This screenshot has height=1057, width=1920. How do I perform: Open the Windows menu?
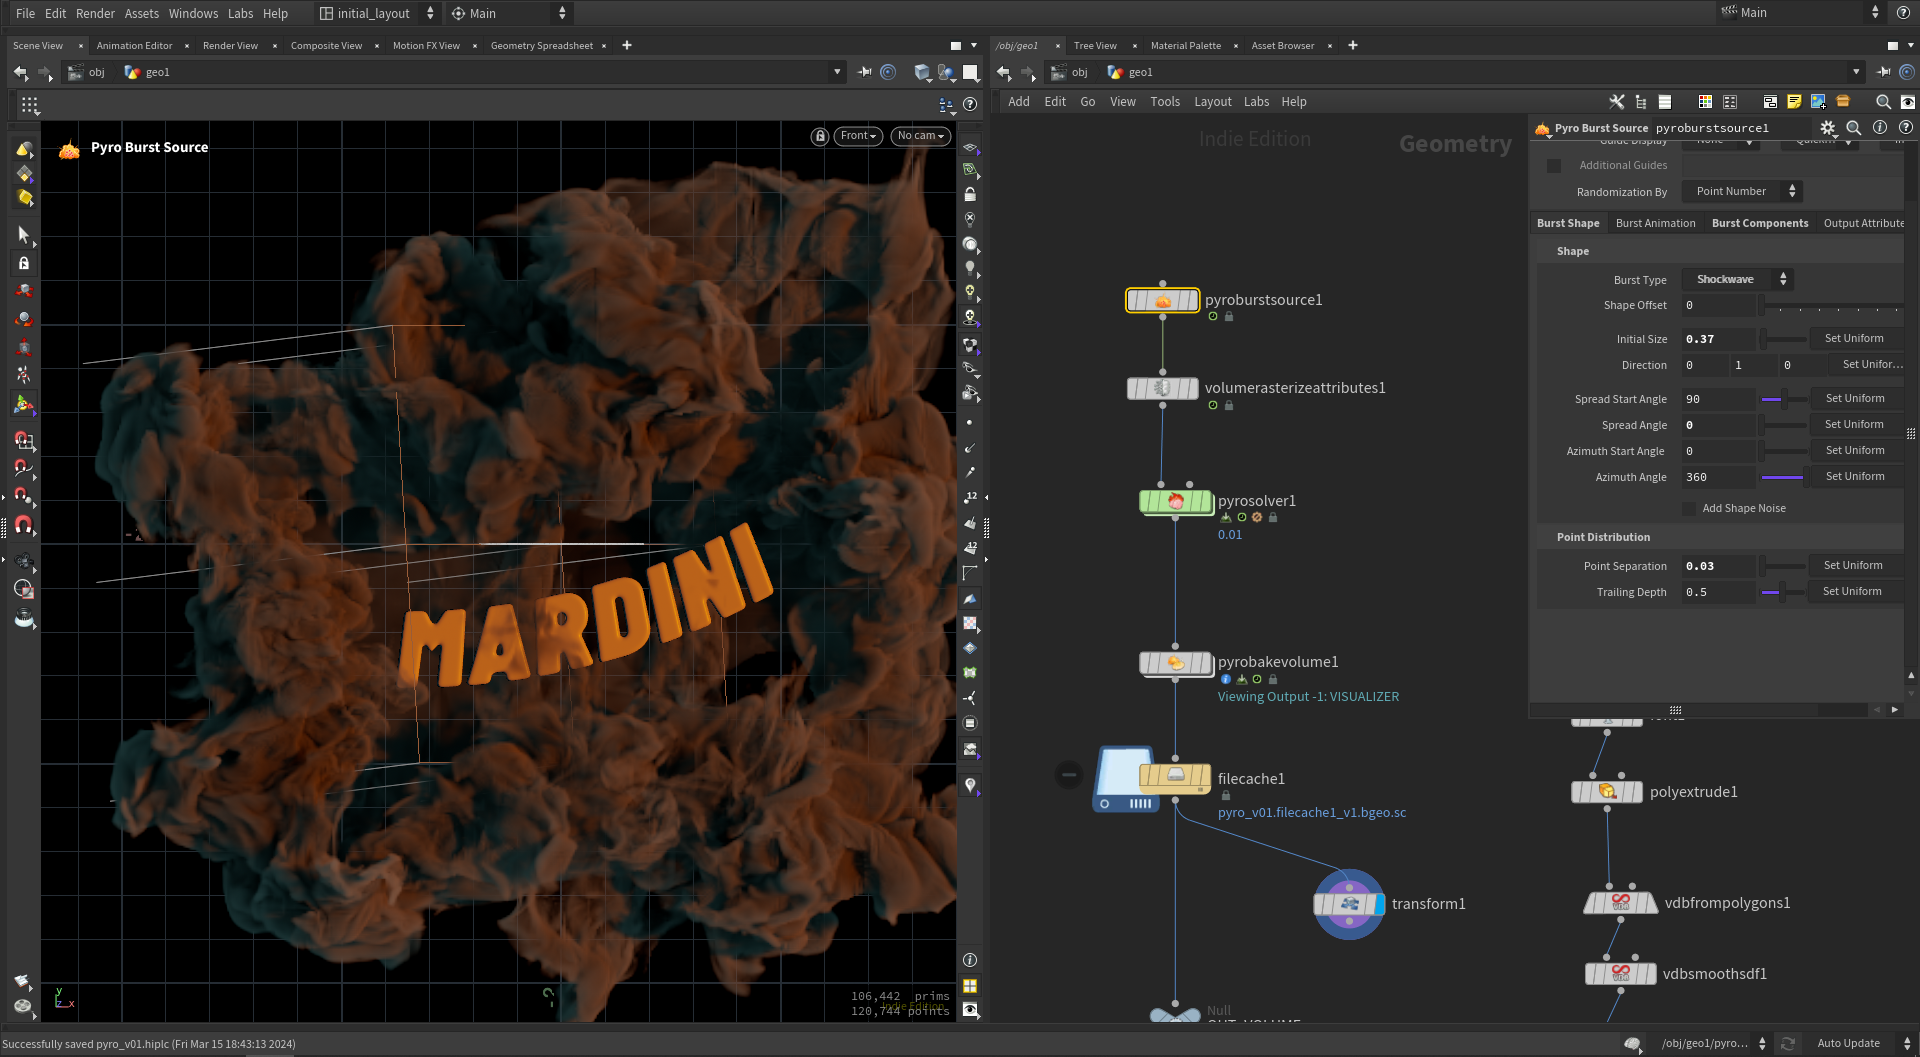pos(193,13)
